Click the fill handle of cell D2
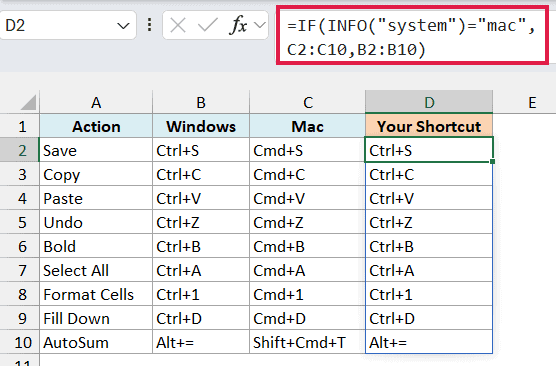This screenshot has width=556, height=366. coord(493,162)
